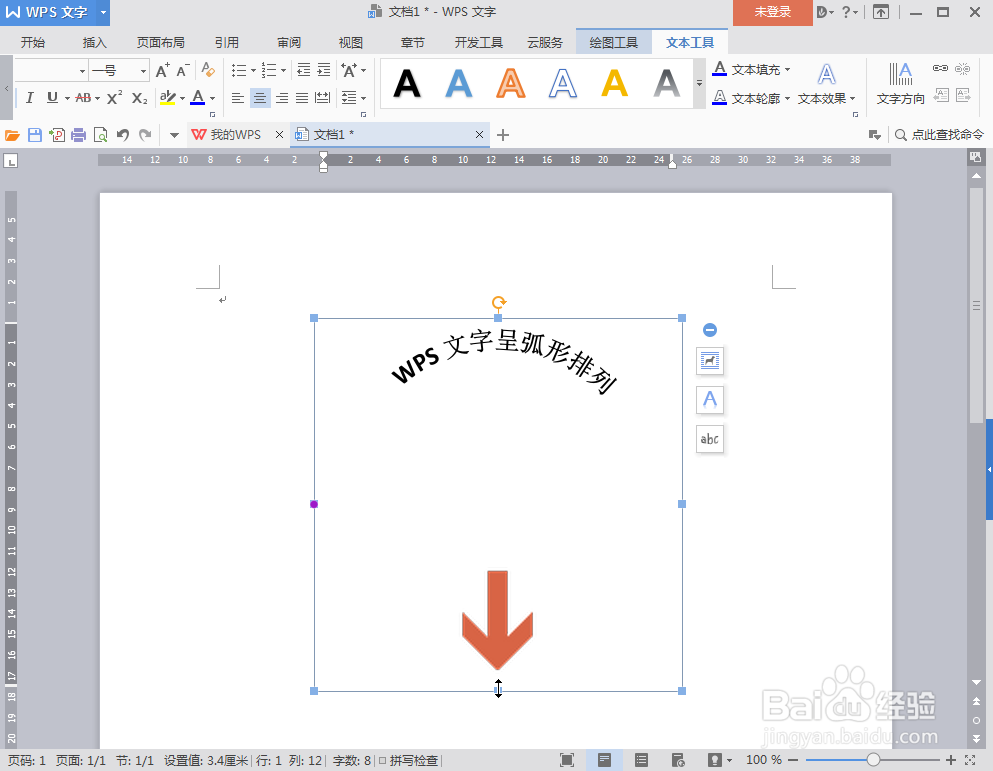Close the 文档1 document tab
This screenshot has width=993, height=771.
coord(479,135)
